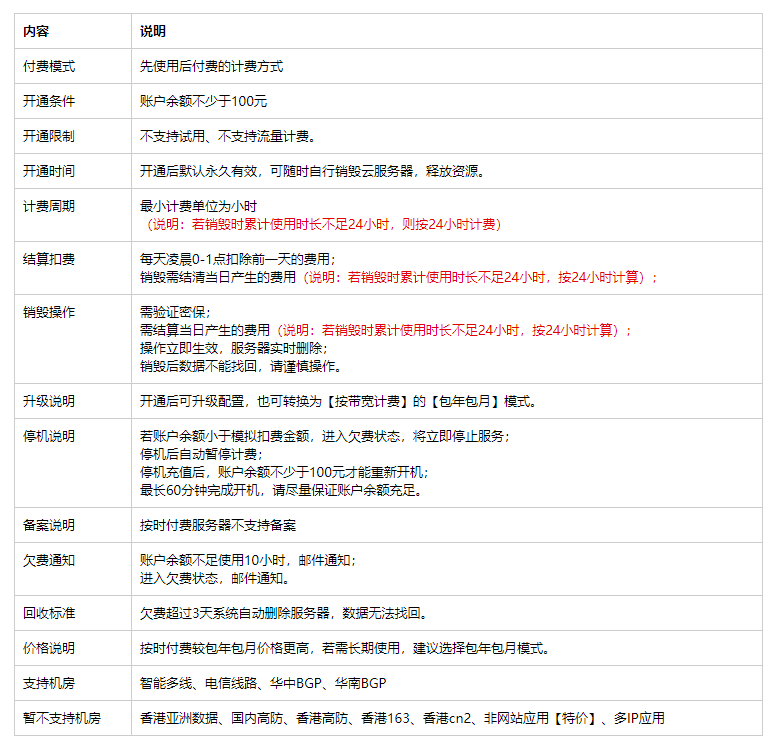Screen dimensions: 773x741
Task: Select the 结算扣费 row label
Action: (49, 259)
